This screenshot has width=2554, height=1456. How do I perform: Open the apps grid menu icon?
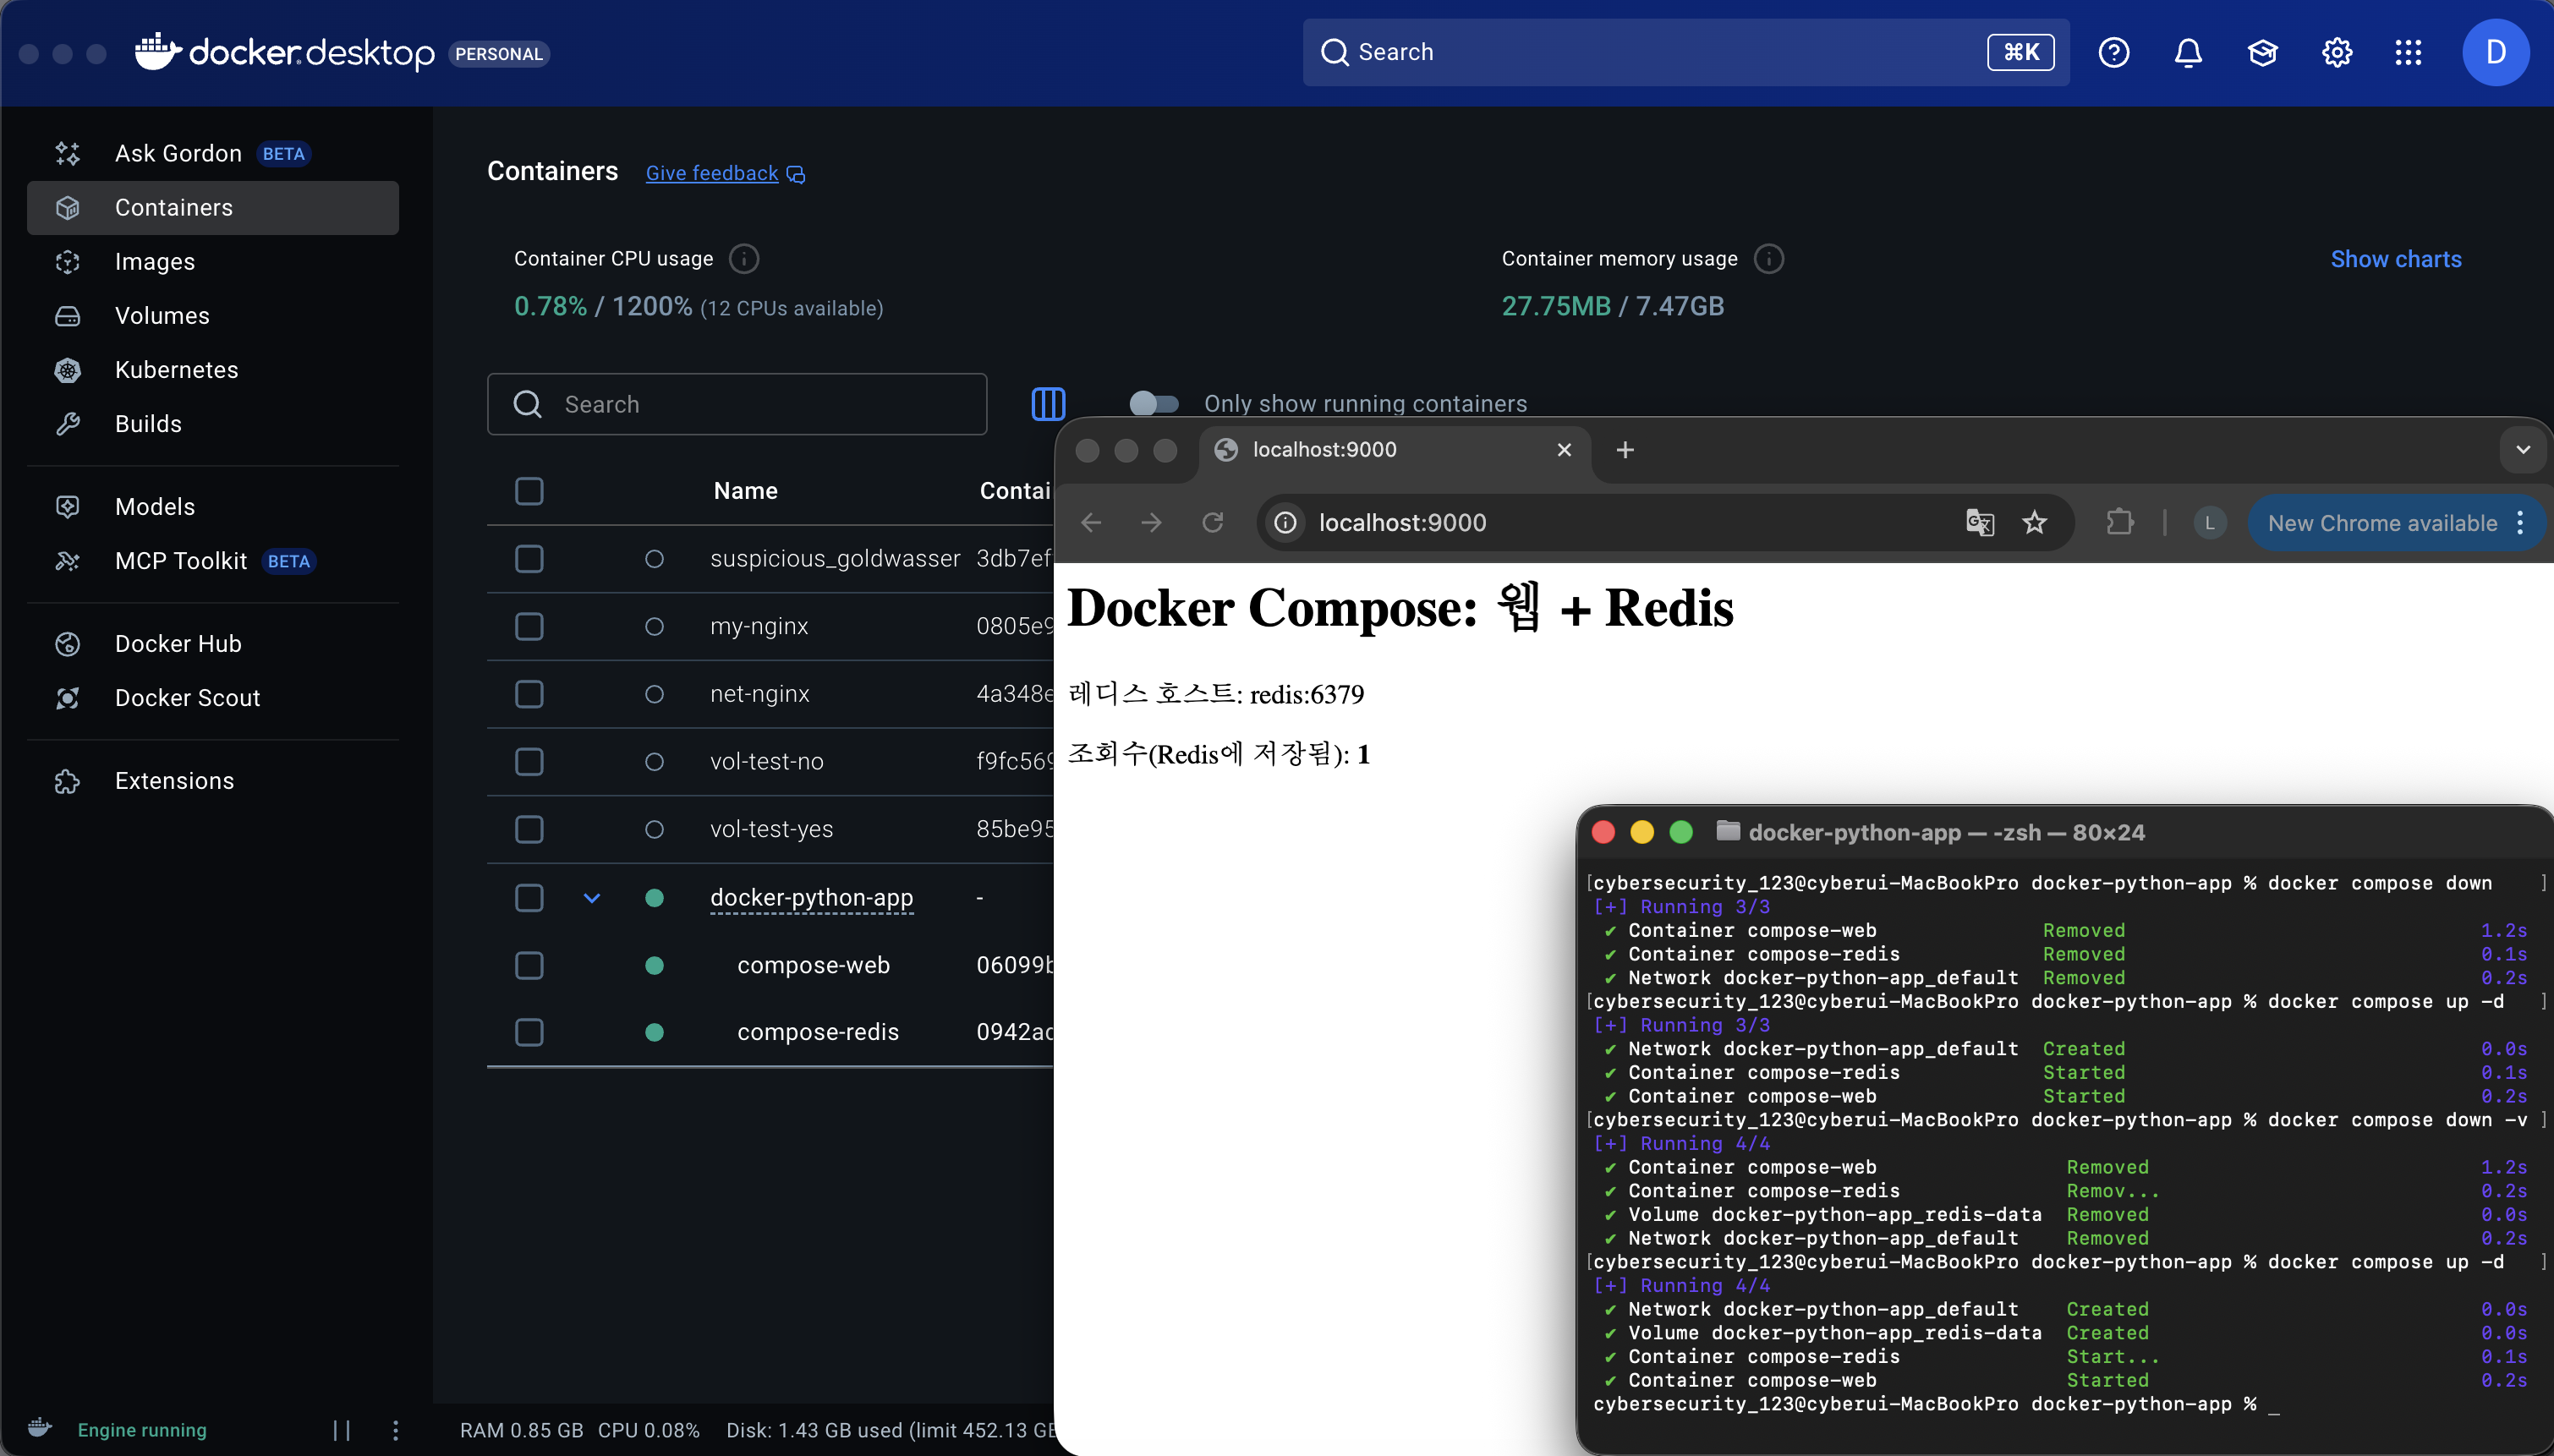pos(2409,52)
